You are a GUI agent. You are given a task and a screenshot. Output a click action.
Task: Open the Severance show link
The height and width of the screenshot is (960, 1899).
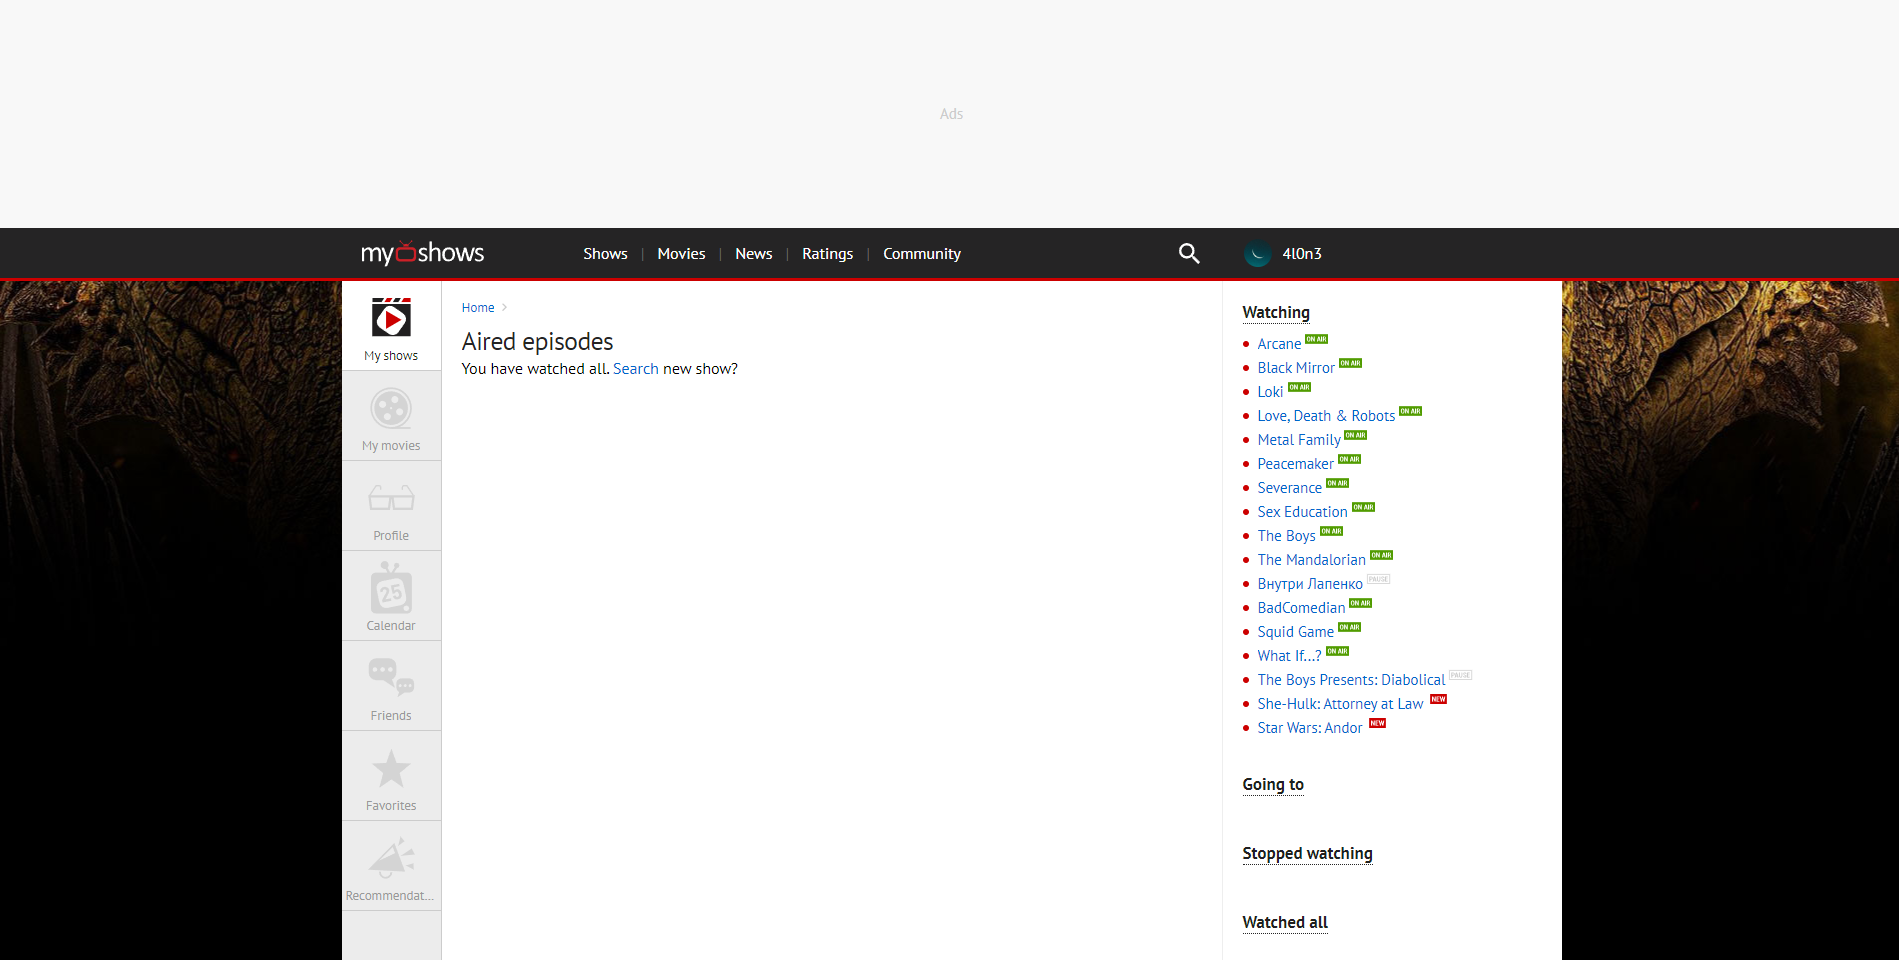click(x=1288, y=487)
